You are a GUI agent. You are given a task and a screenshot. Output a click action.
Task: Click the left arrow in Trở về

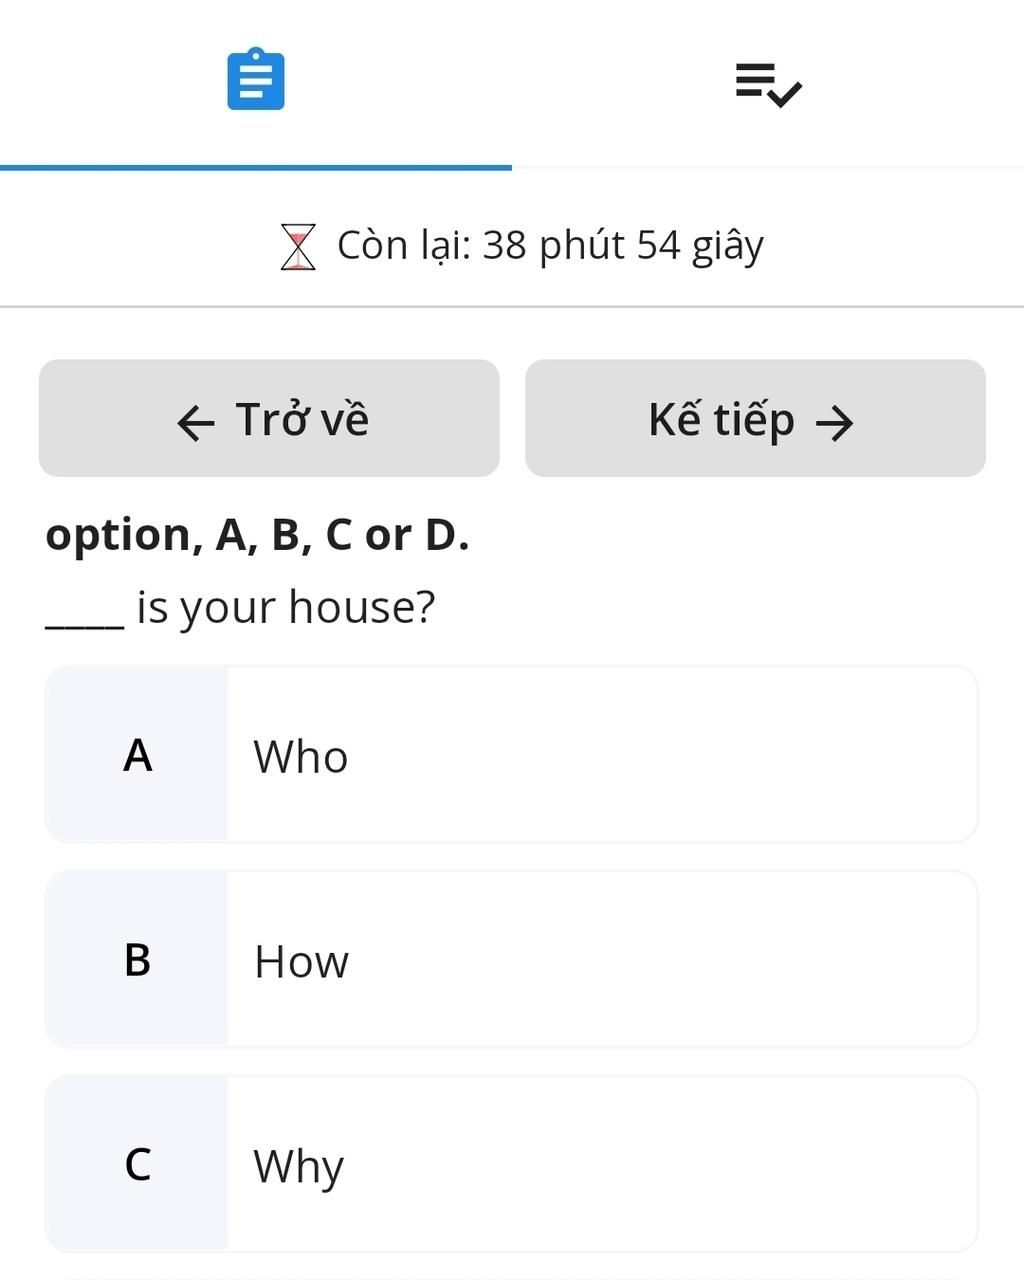click(x=195, y=423)
